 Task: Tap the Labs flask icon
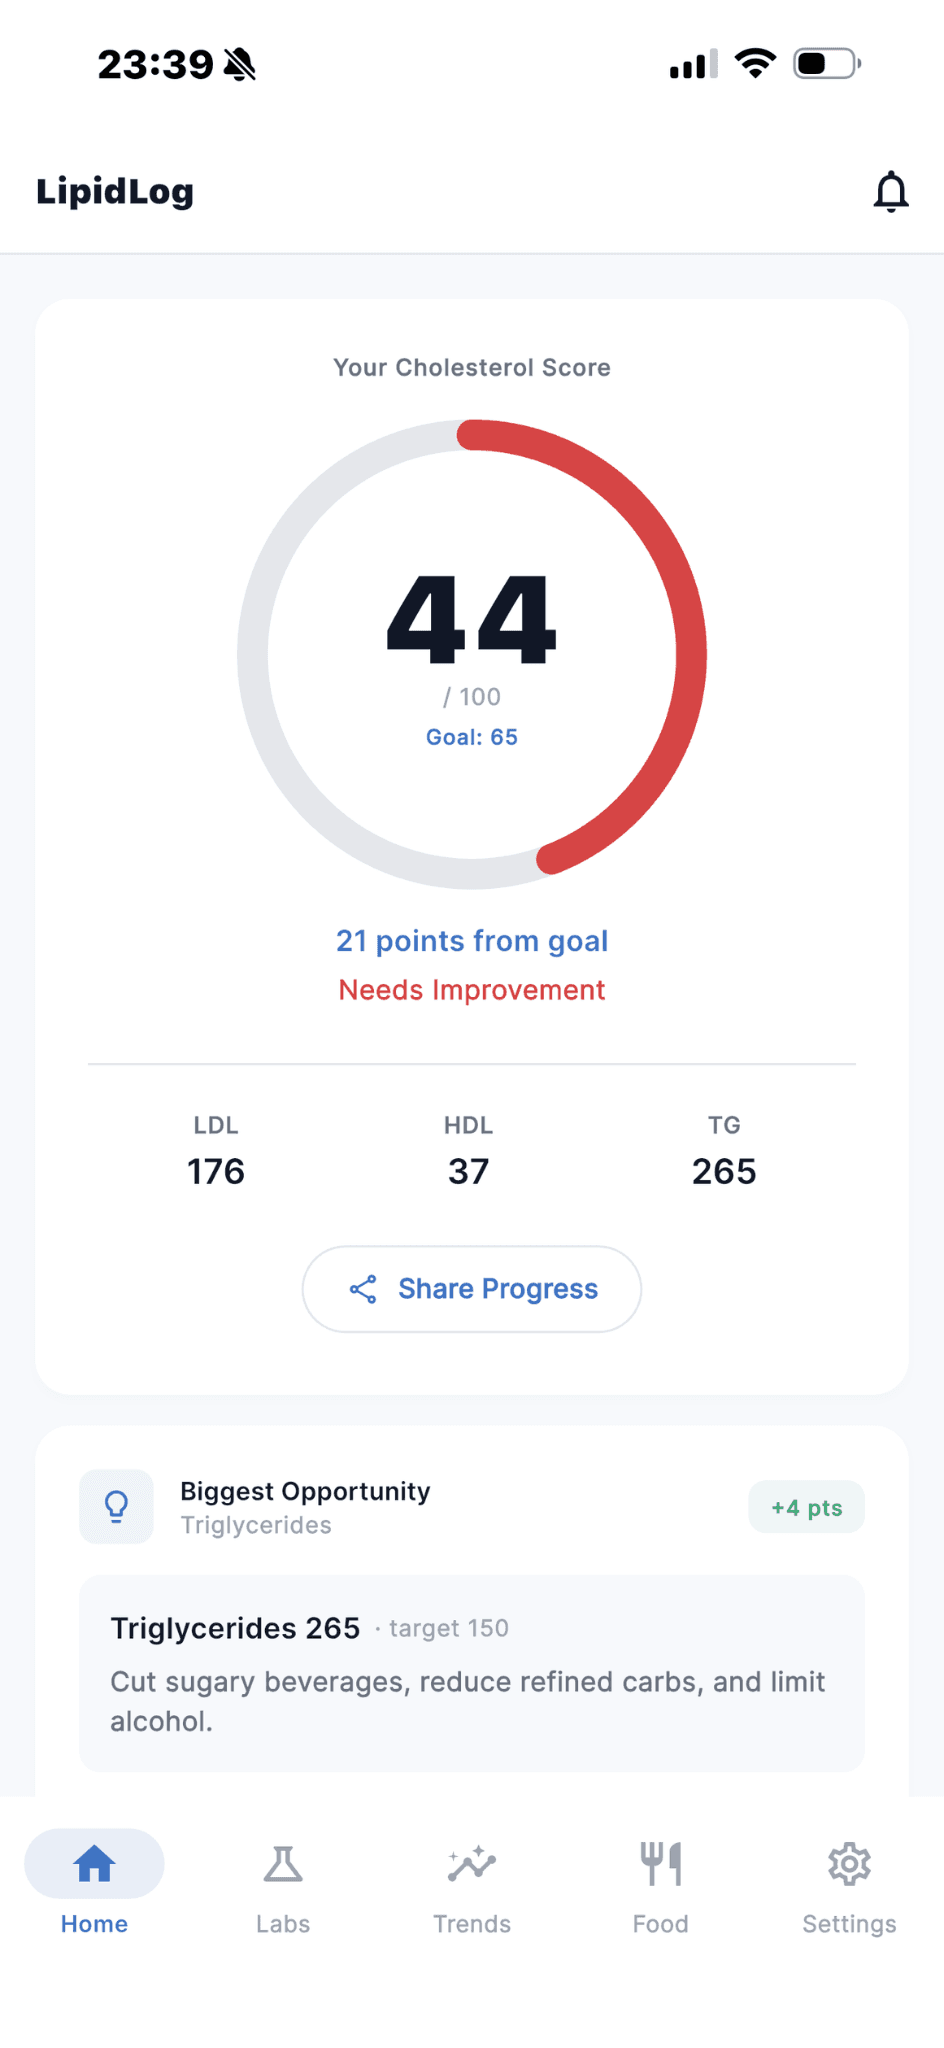pos(283,1864)
